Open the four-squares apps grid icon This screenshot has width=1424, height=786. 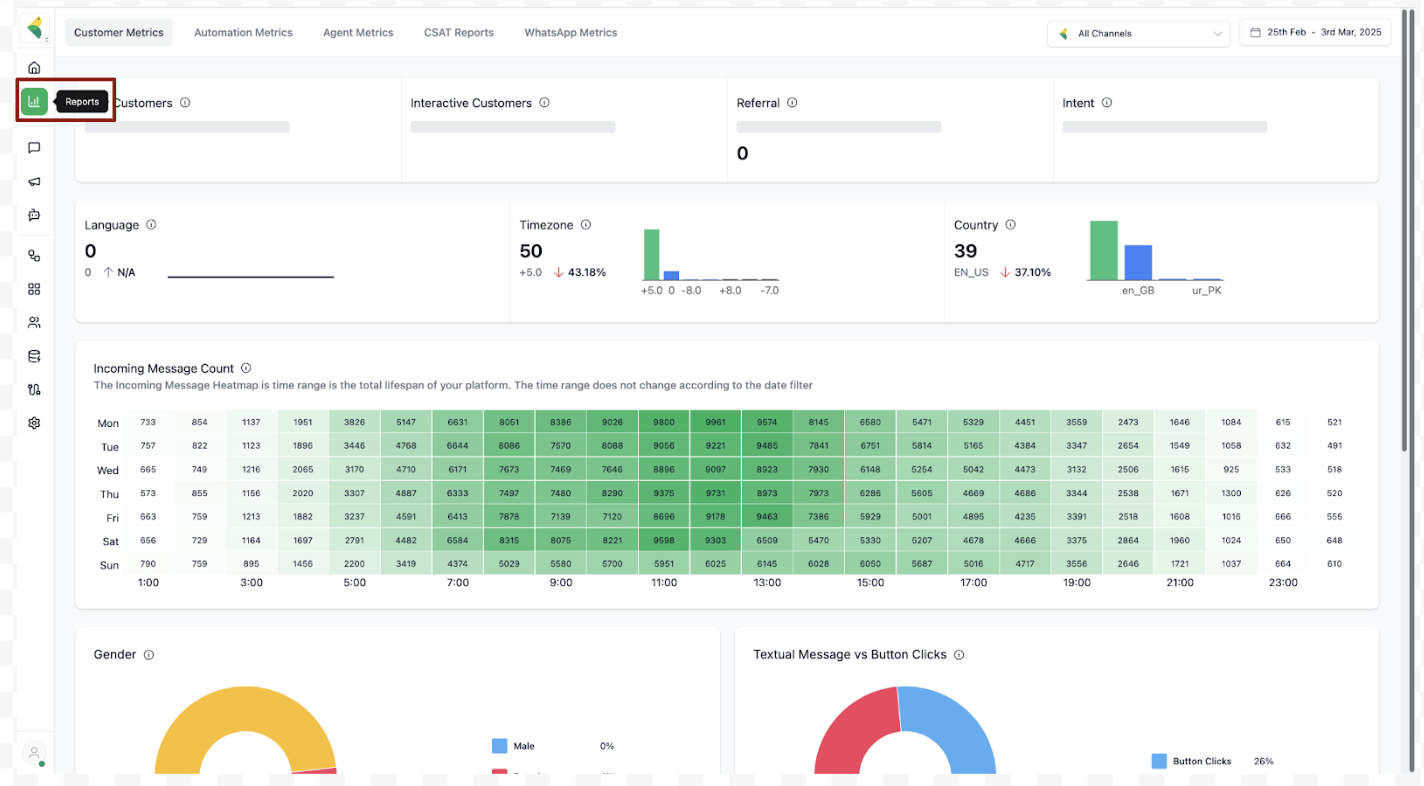coord(34,289)
